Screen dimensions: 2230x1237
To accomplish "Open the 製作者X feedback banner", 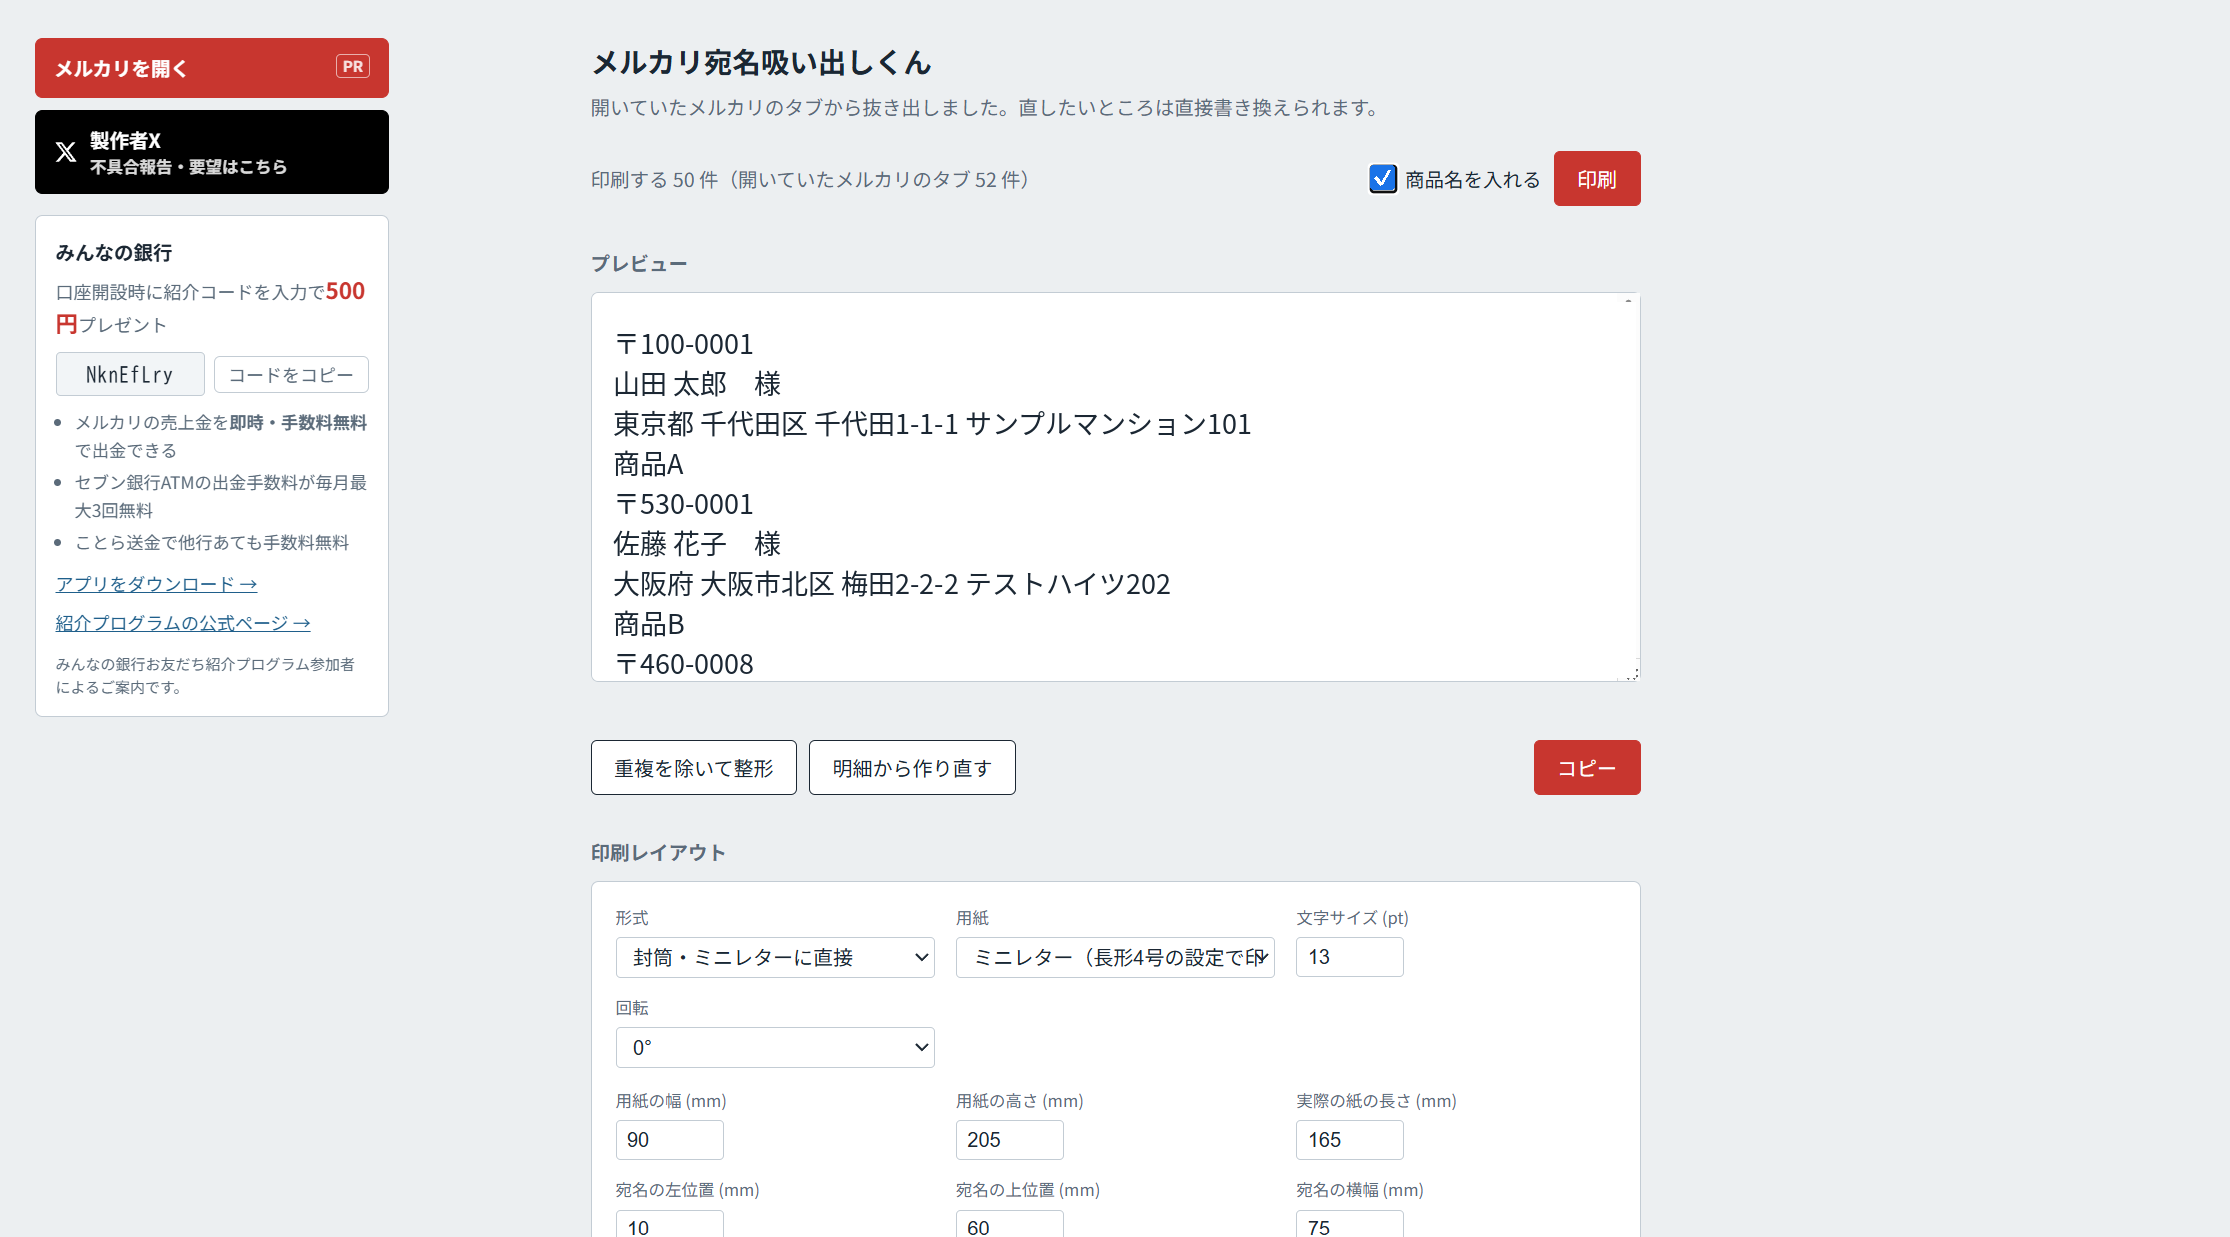I will pos(212,152).
